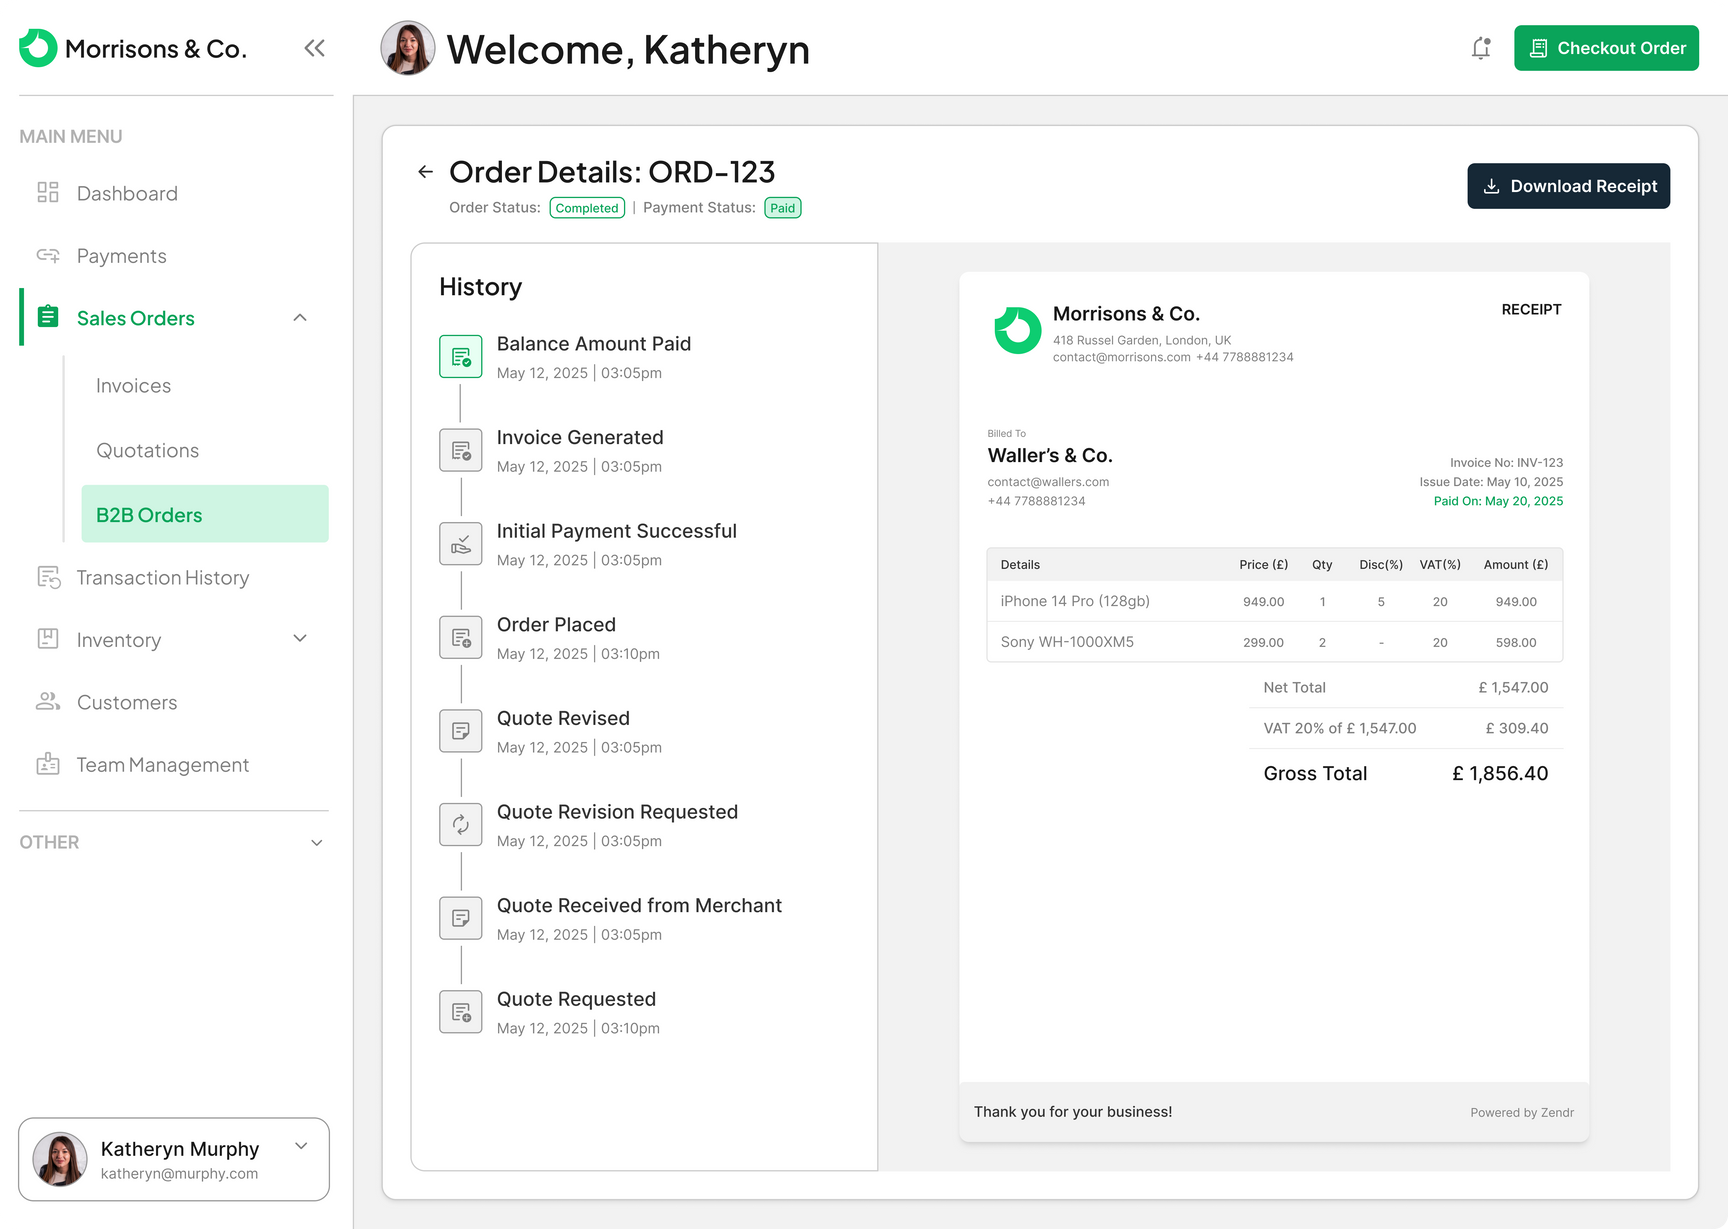1728x1229 pixels.
Task: Click the Download Receipt button
Action: click(x=1568, y=186)
